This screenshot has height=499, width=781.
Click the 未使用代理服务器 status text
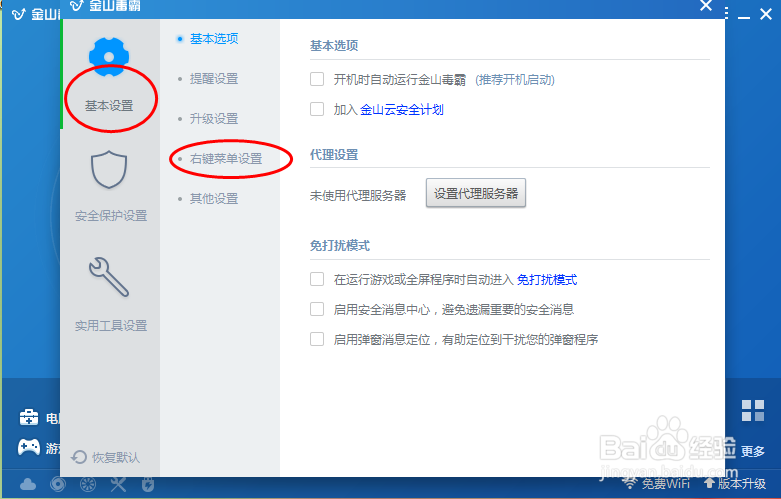358,195
